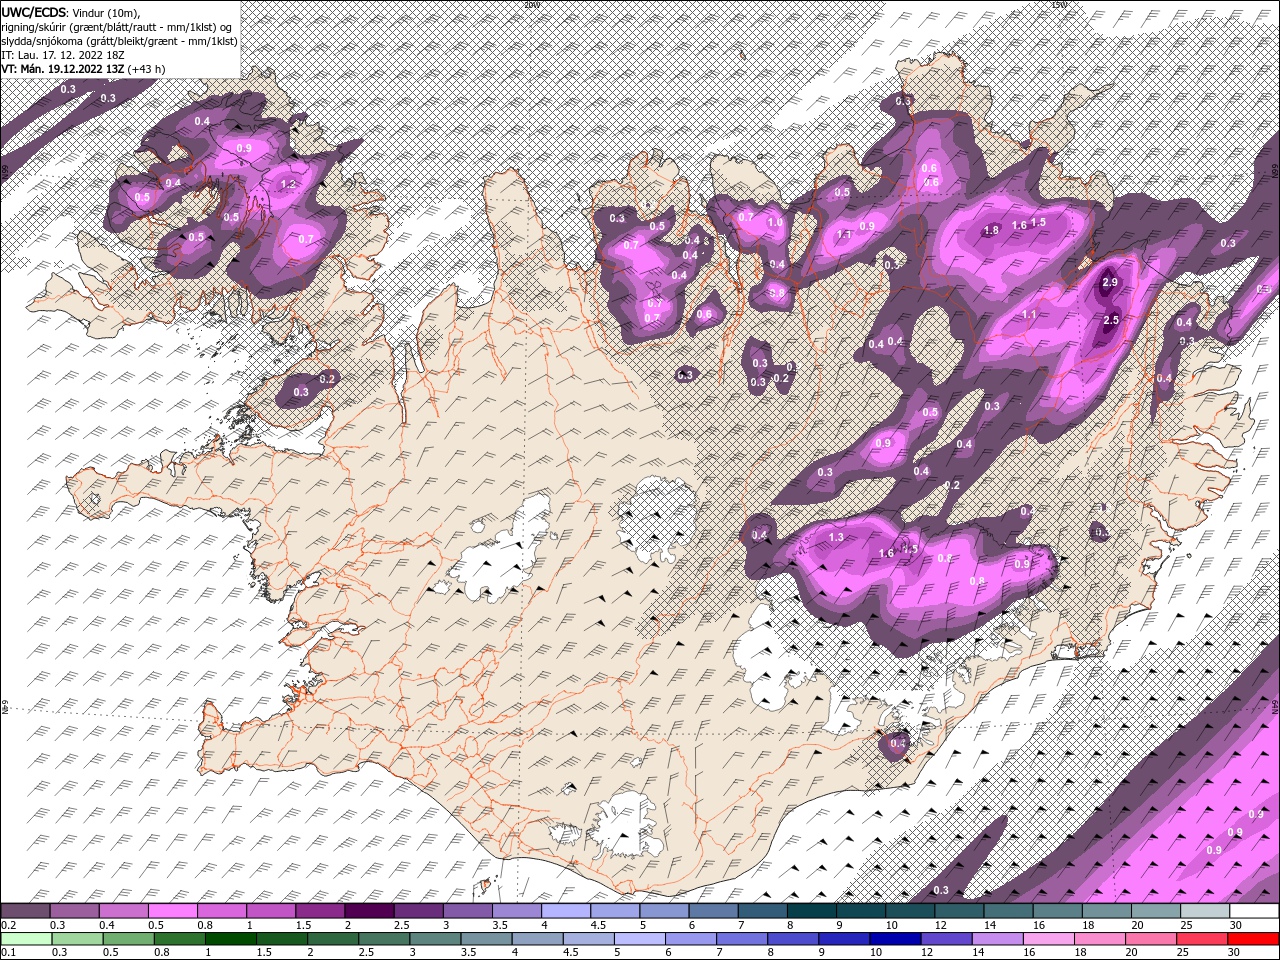The height and width of the screenshot is (960, 1280).
Task: Select bottom legend swatch between 1 and 1.5
Action: click(231, 938)
